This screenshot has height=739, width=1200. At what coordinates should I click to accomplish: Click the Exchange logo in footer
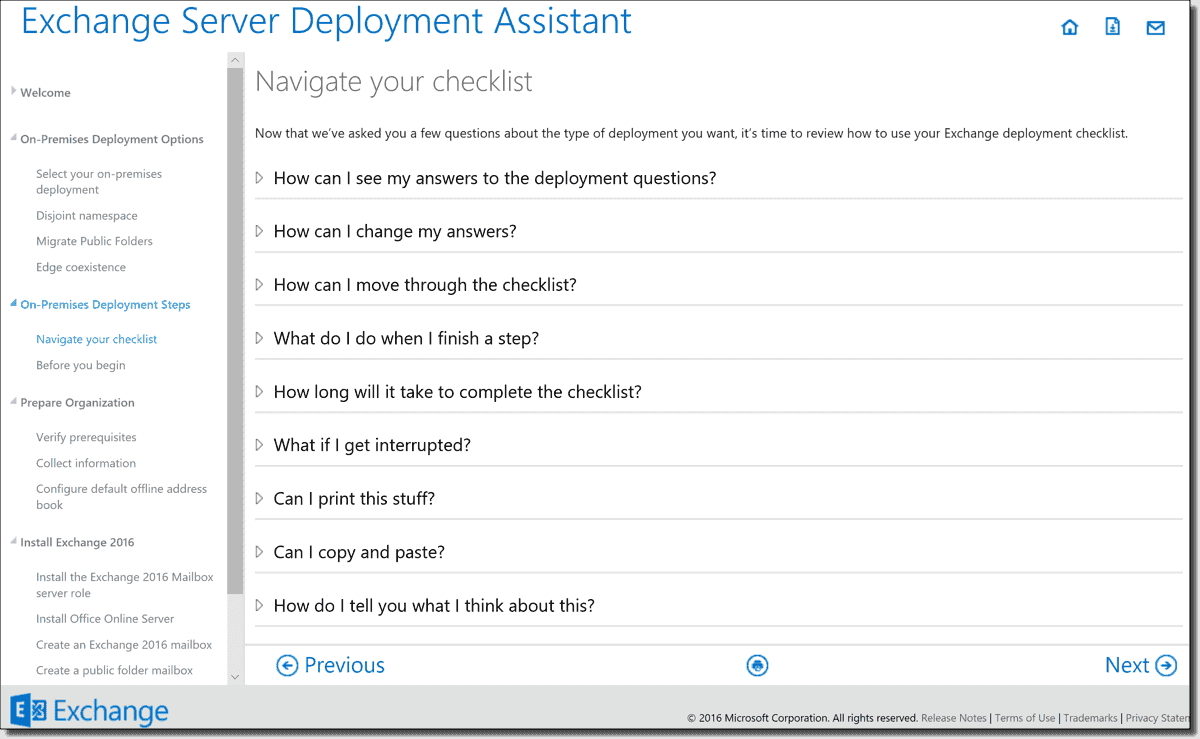point(89,711)
